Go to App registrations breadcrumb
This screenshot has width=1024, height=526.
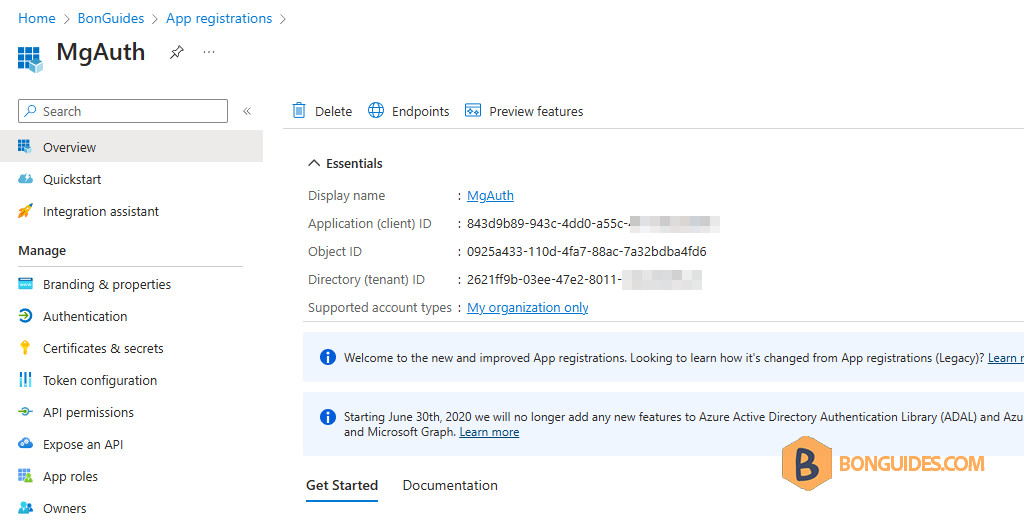pyautogui.click(x=219, y=18)
